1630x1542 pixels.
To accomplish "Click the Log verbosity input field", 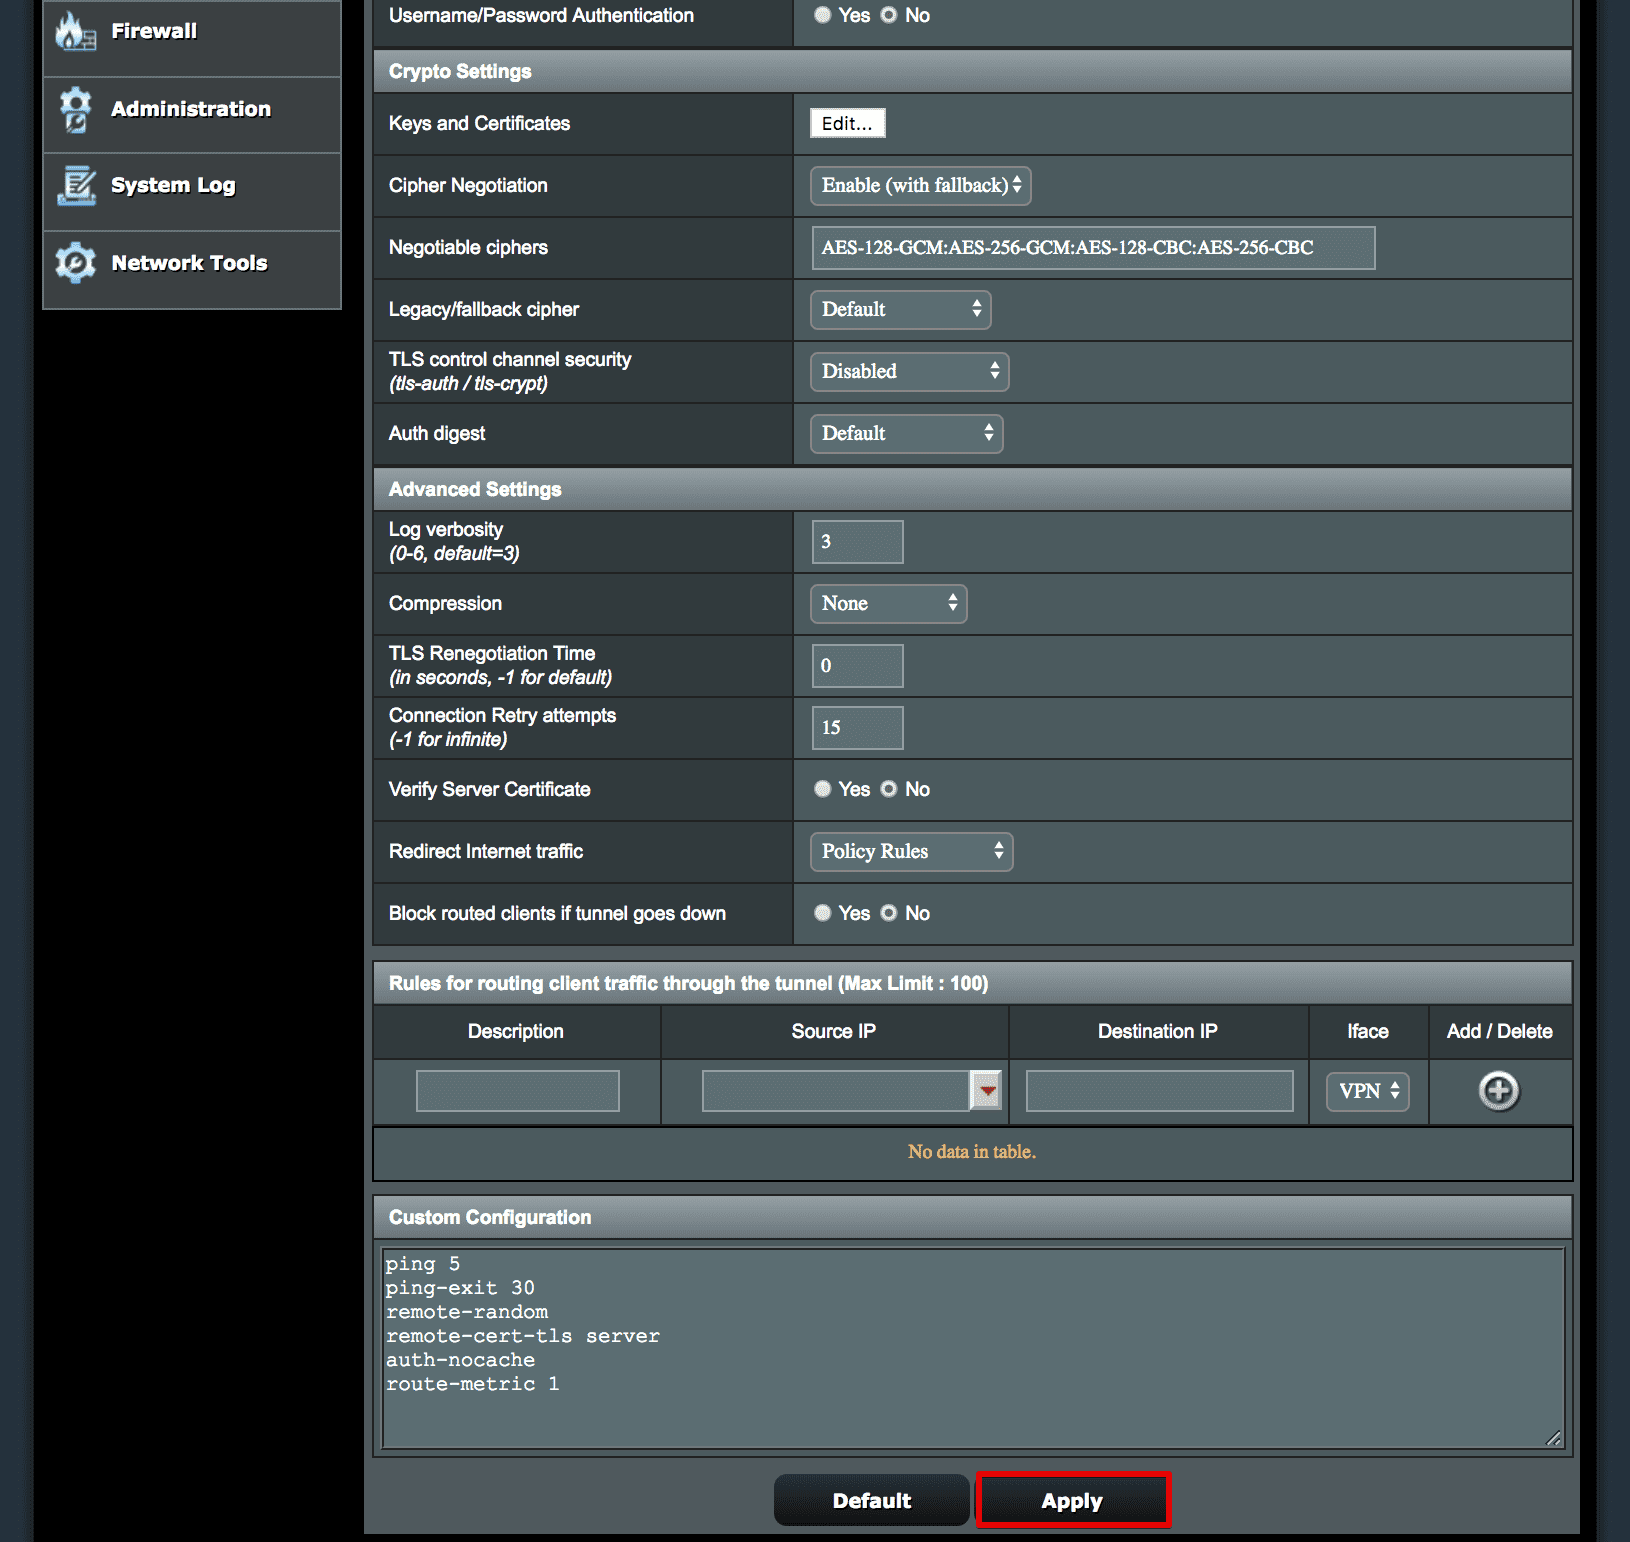I will click(856, 541).
